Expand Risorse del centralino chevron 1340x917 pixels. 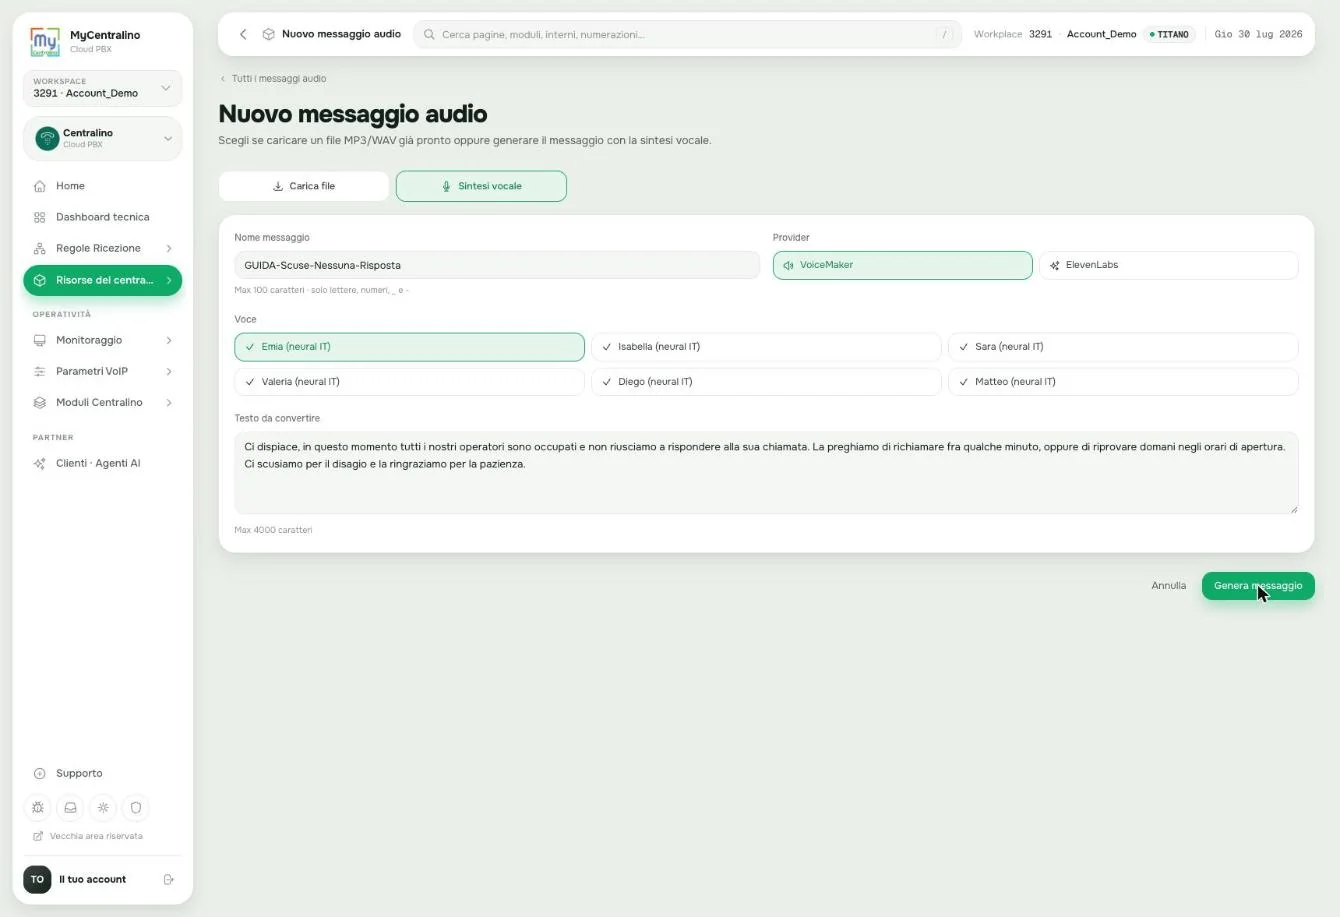[168, 280]
